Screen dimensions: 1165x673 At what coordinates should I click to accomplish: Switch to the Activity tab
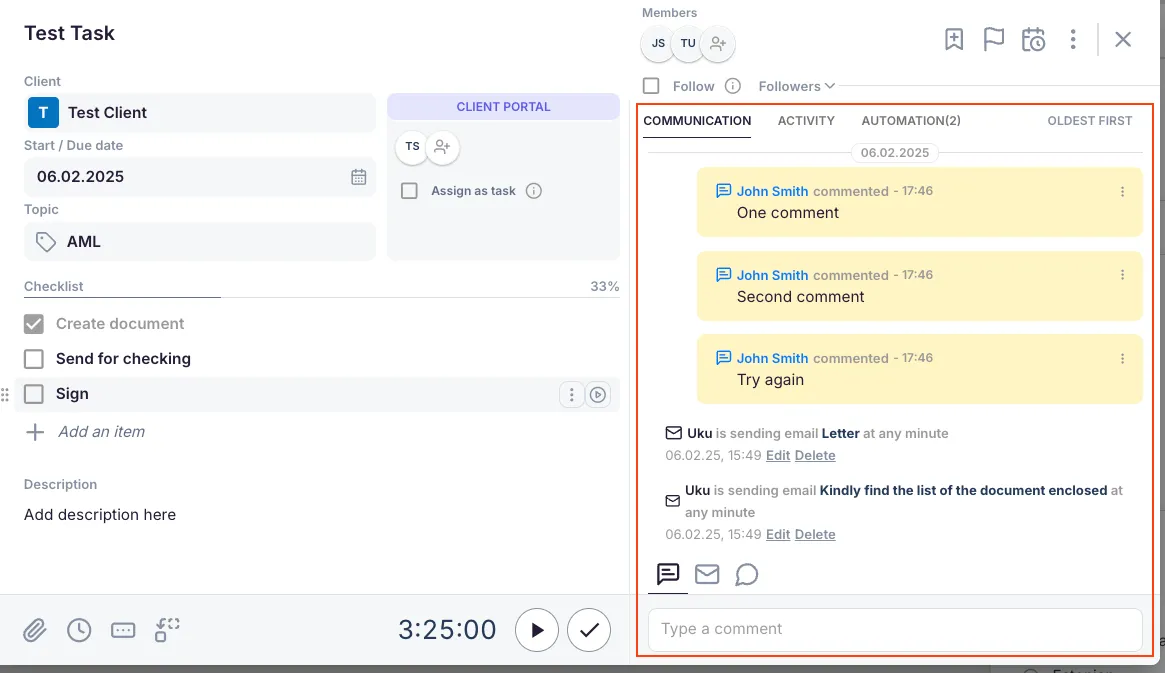point(806,121)
